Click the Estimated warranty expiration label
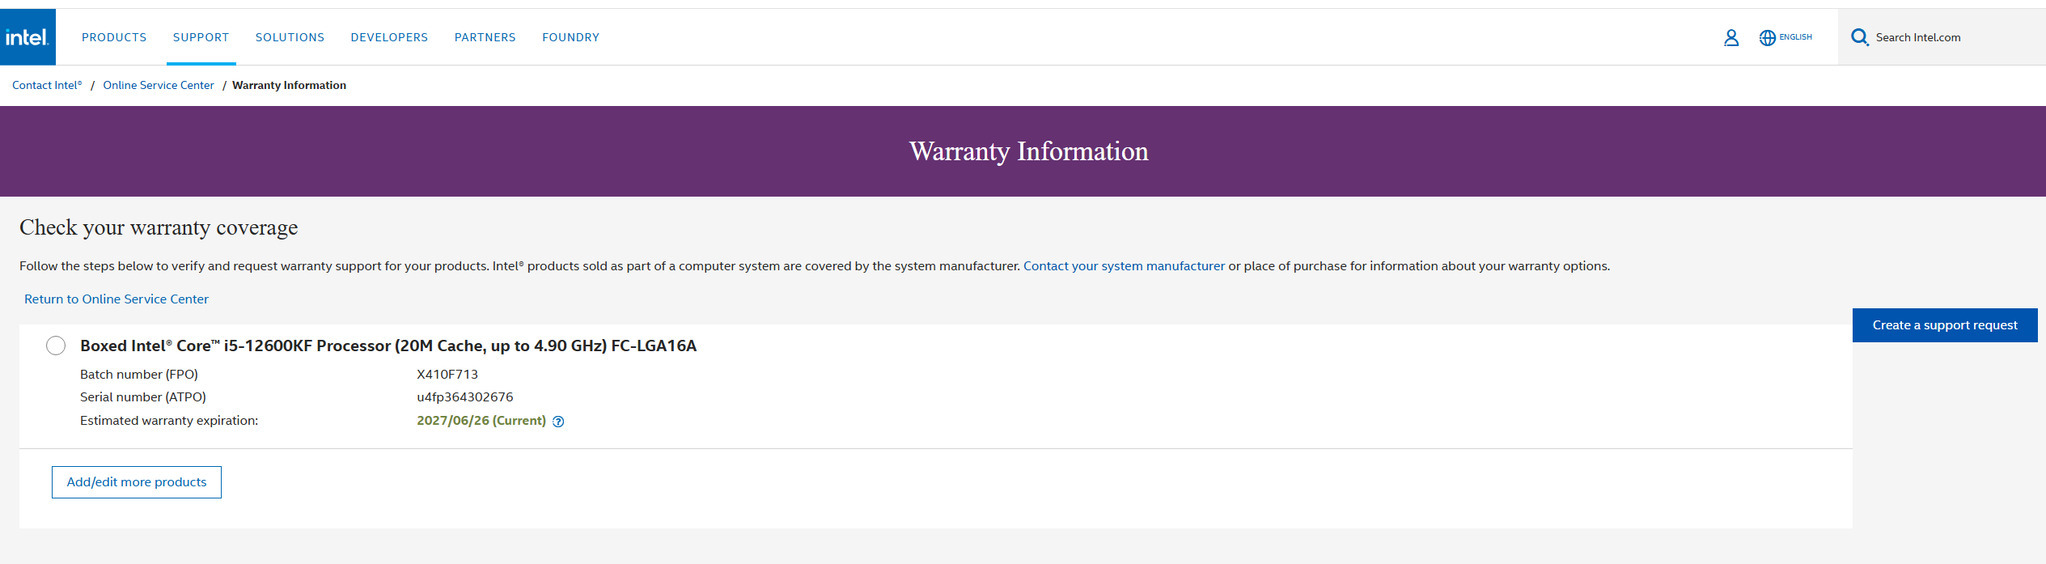Image resolution: width=2046 pixels, height=564 pixels. click(x=169, y=421)
